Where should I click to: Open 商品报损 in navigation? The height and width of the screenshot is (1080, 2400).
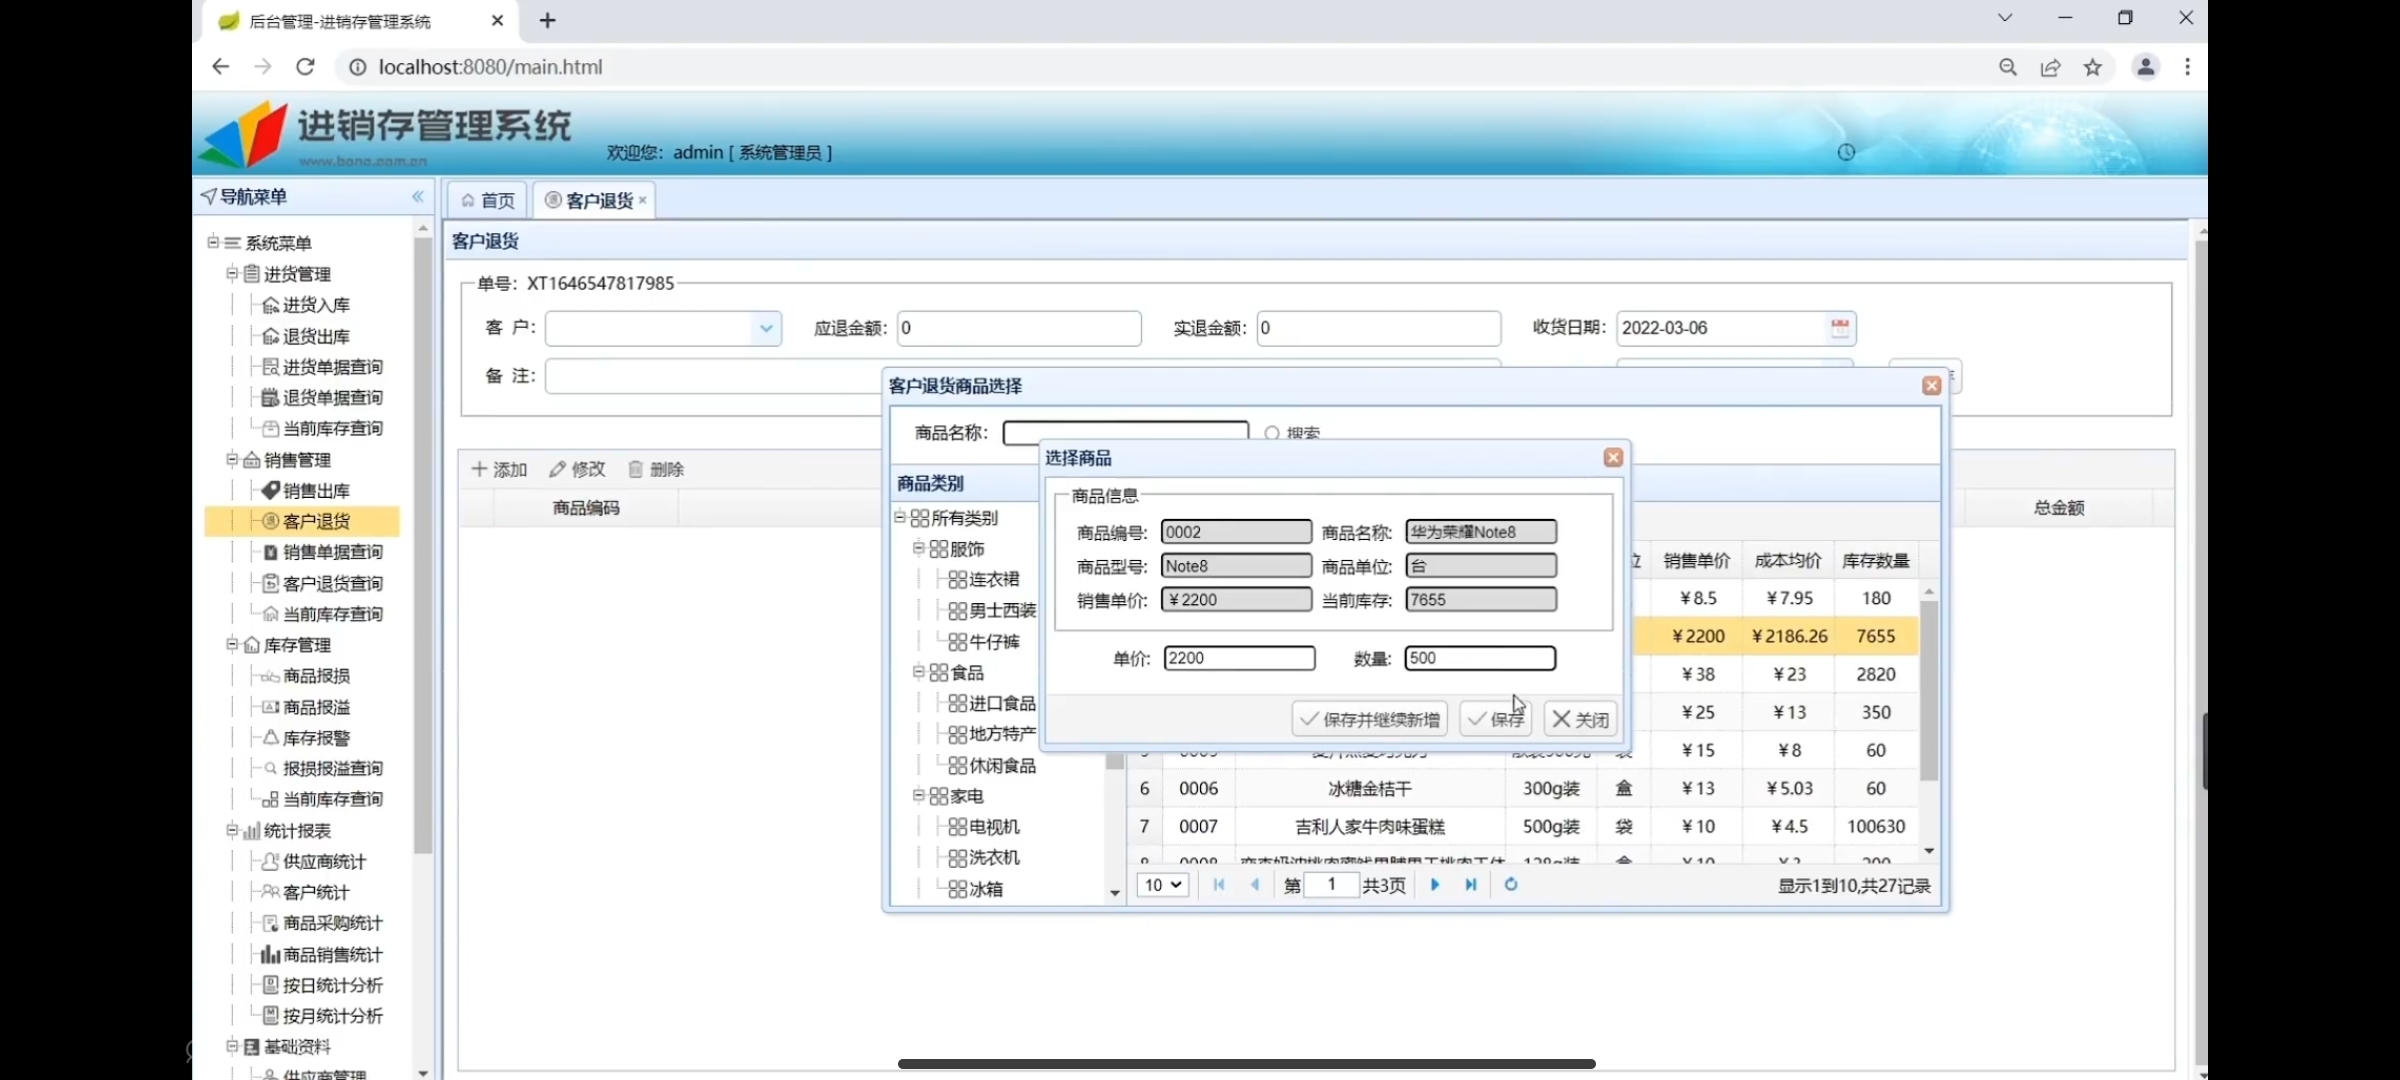[x=316, y=676]
